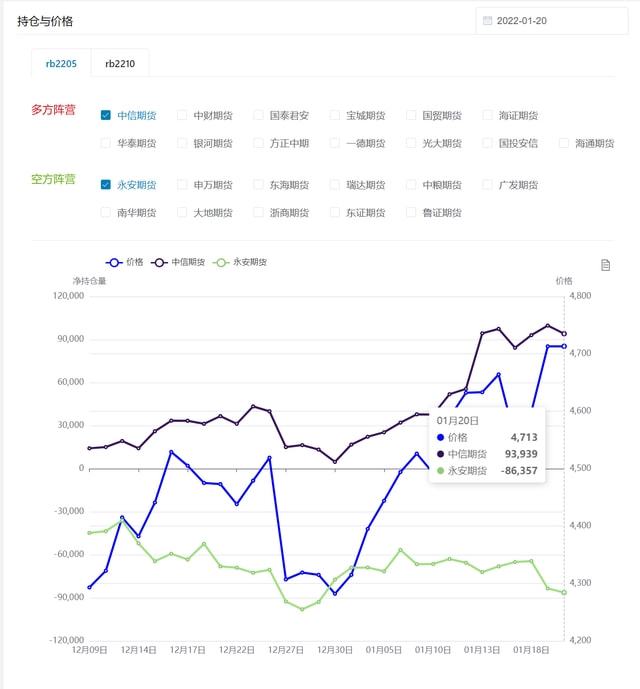Enable the 东证期货 checkbox

(x=335, y=212)
